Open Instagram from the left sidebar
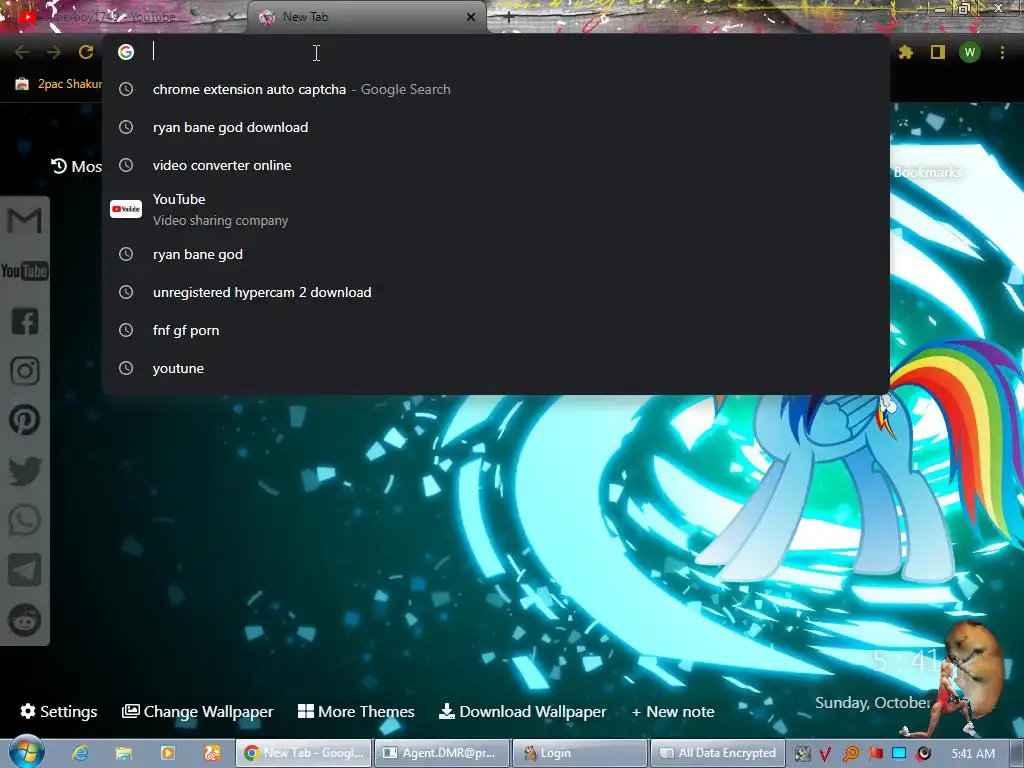The width and height of the screenshot is (1024, 768). 25,371
